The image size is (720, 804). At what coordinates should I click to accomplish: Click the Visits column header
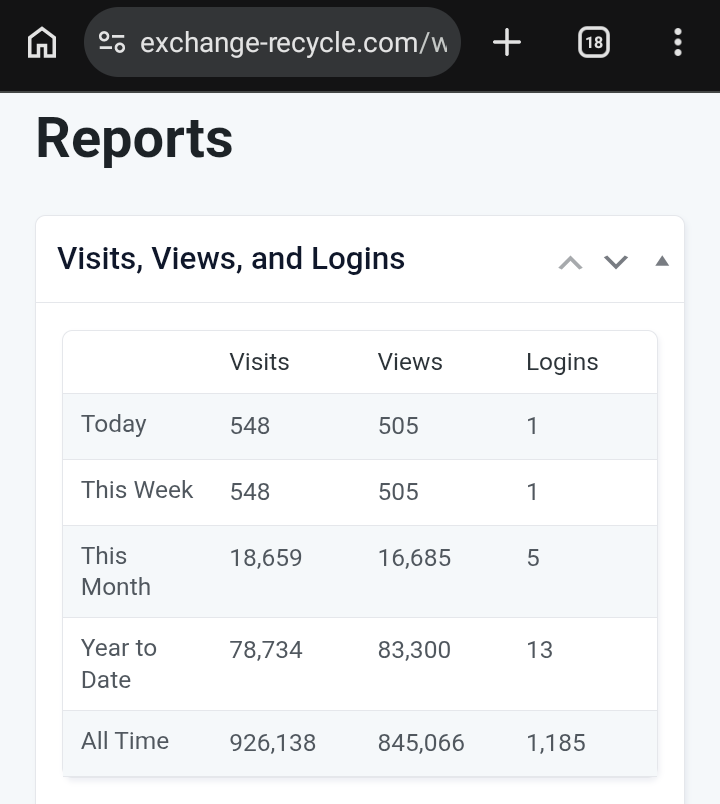click(x=259, y=362)
